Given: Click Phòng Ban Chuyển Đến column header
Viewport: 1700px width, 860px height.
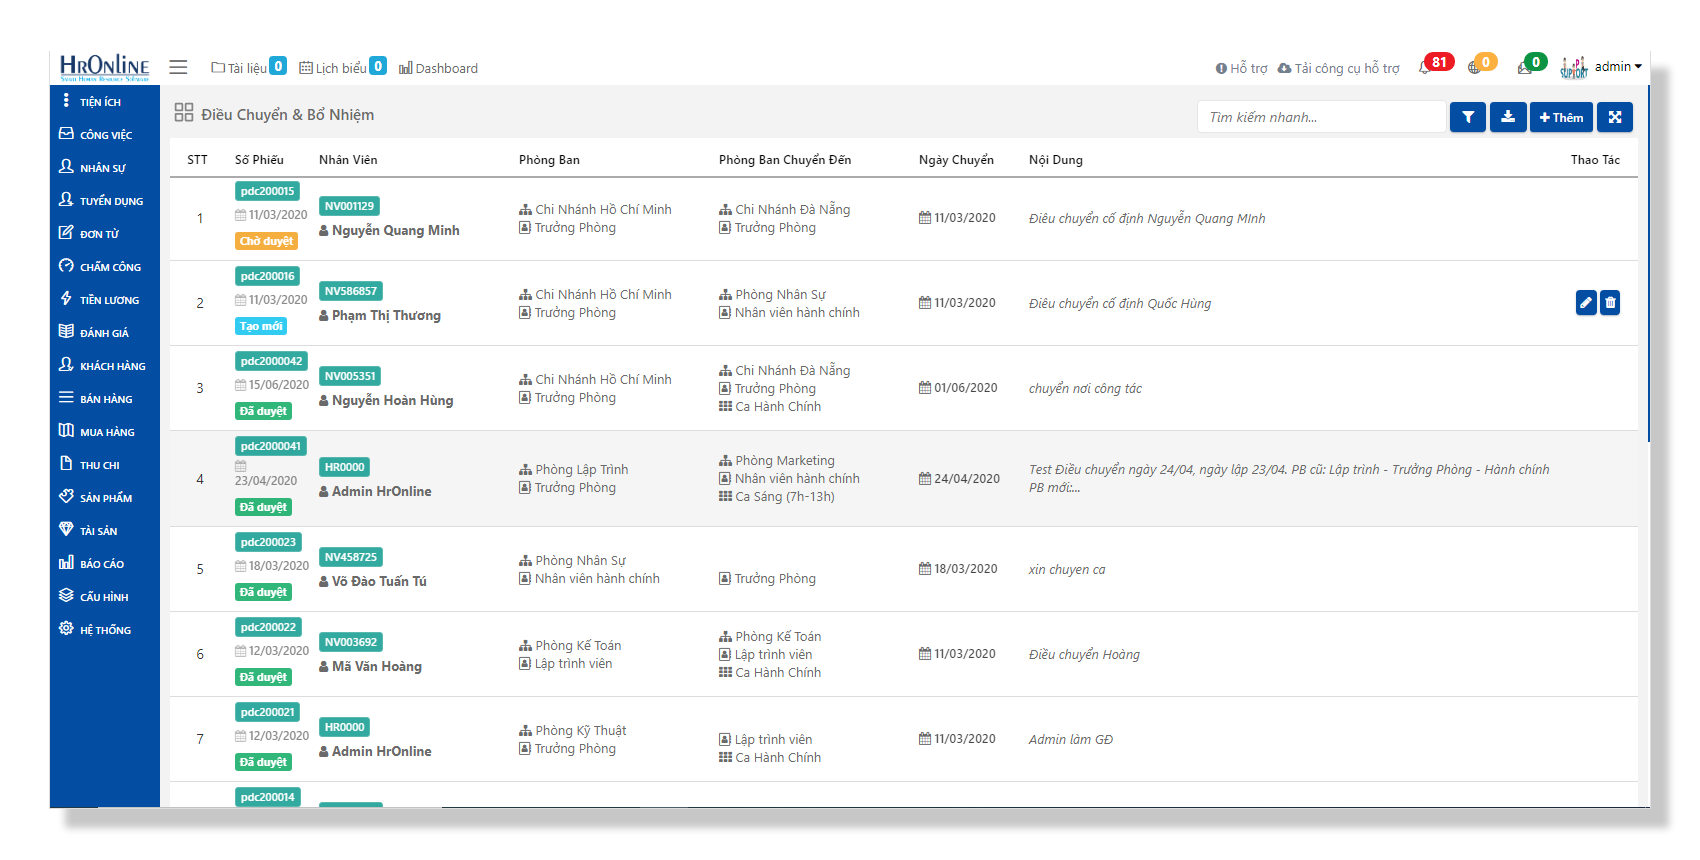Looking at the screenshot, I should [x=785, y=160].
